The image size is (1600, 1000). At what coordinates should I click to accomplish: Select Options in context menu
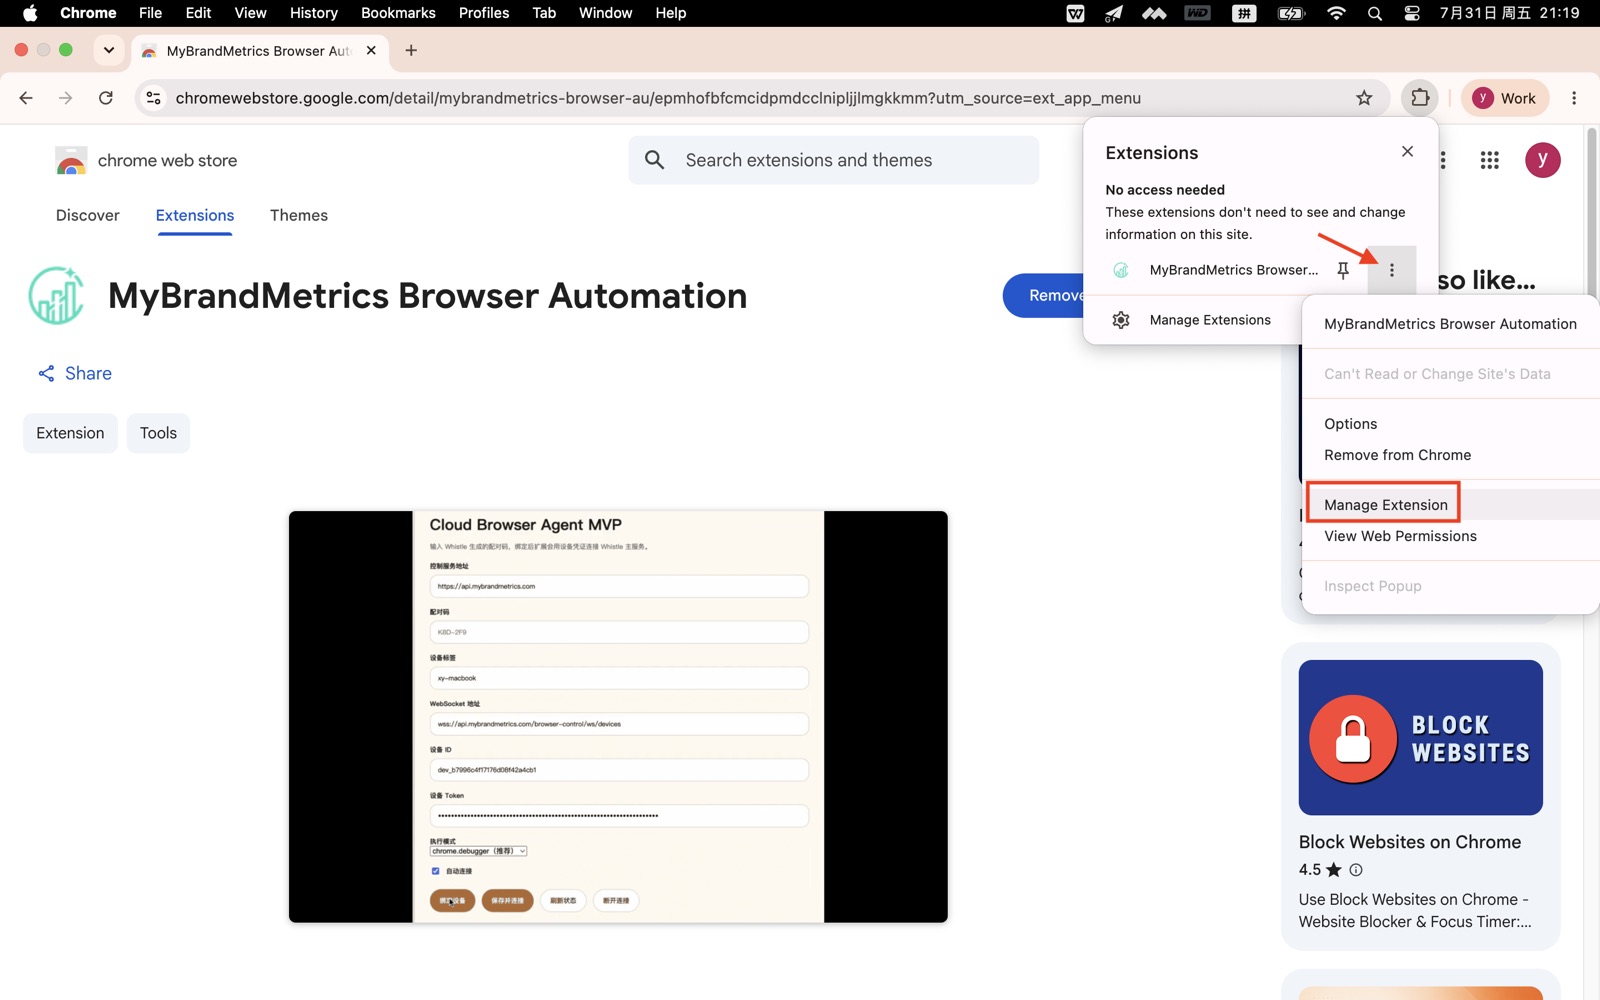1450,424
